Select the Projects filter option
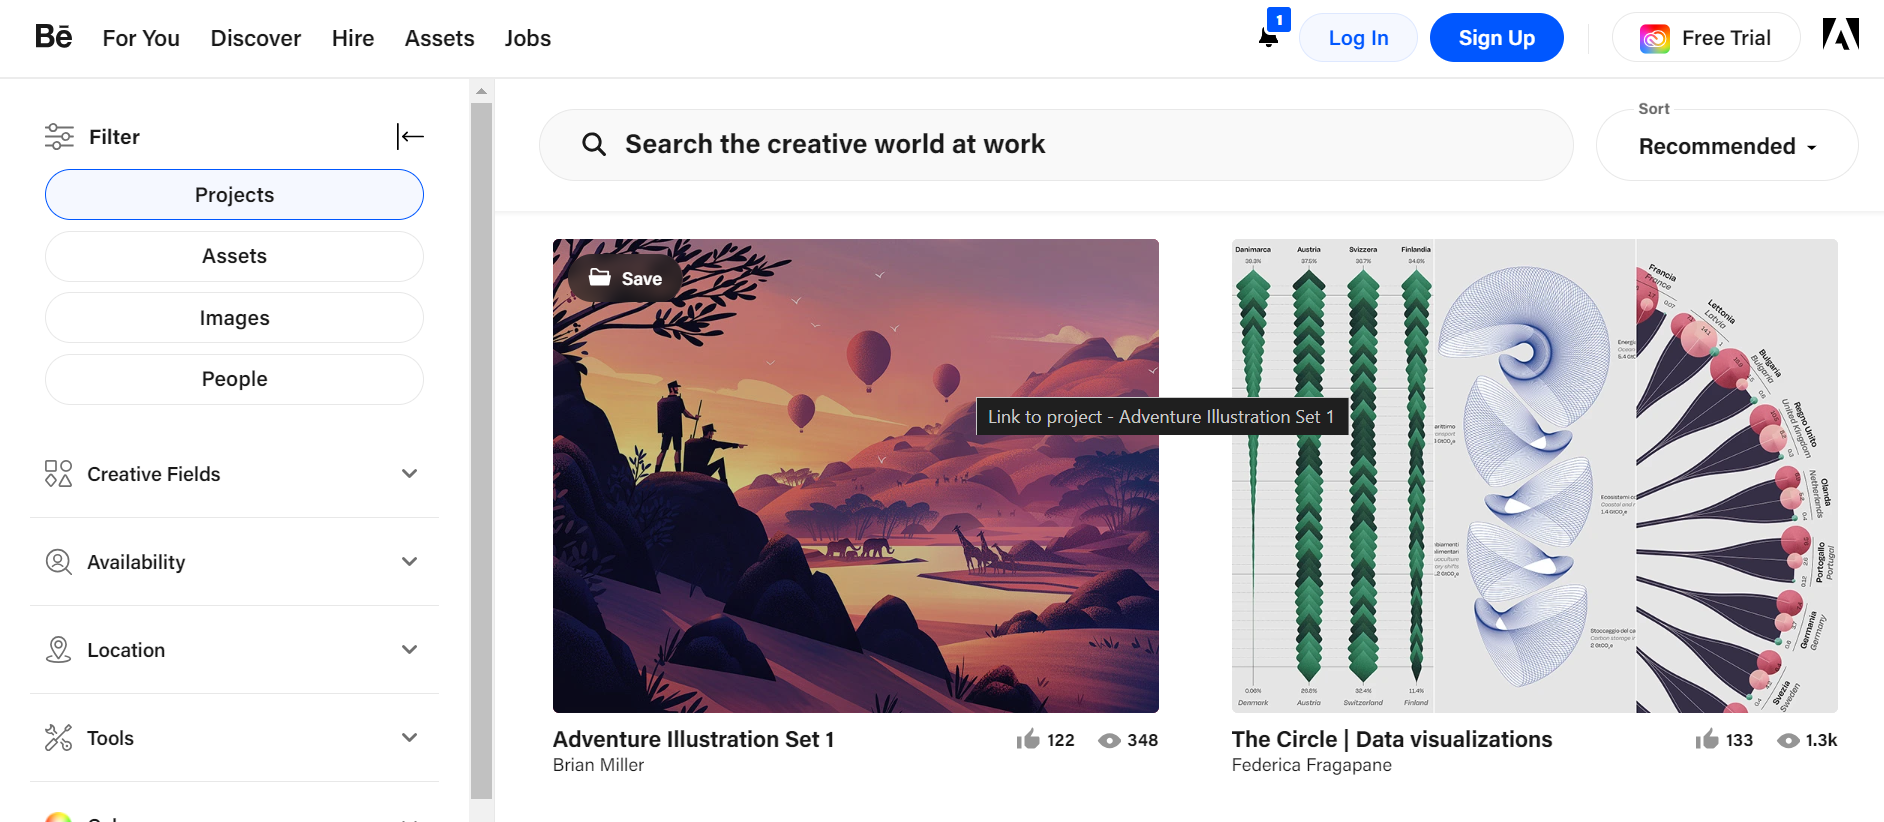Screen dimensions: 1884x822 tap(234, 195)
